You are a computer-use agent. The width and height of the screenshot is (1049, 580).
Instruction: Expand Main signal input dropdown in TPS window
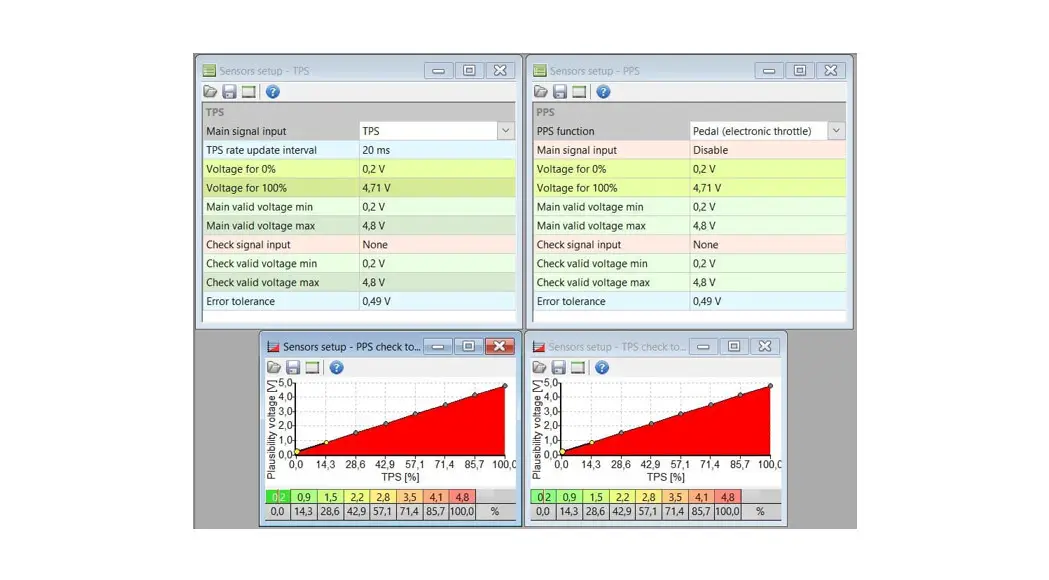[x=506, y=131]
